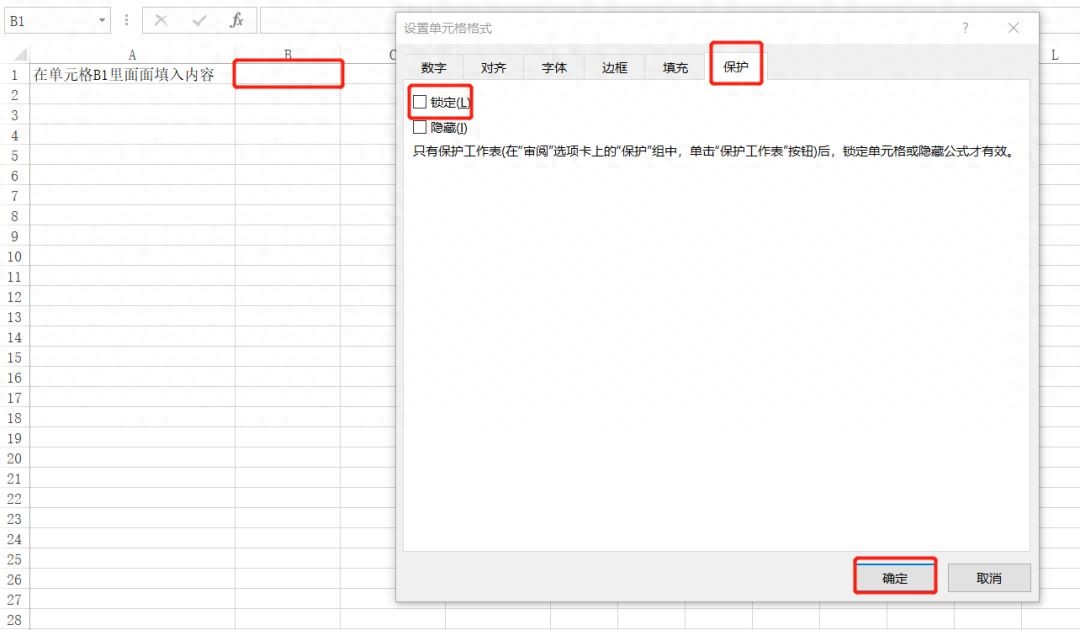Select the 保护 tab

pos(736,67)
